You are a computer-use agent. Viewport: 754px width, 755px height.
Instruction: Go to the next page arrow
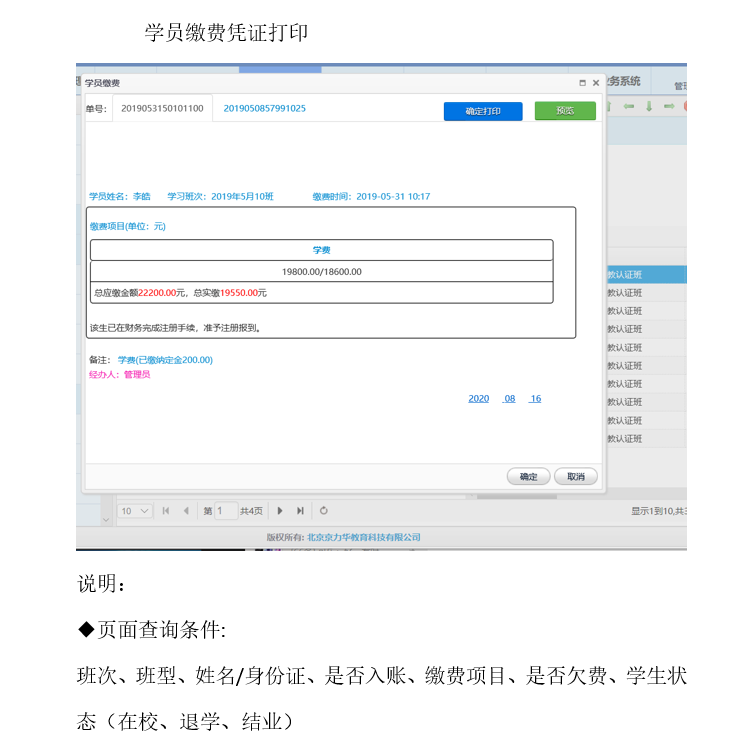(280, 511)
